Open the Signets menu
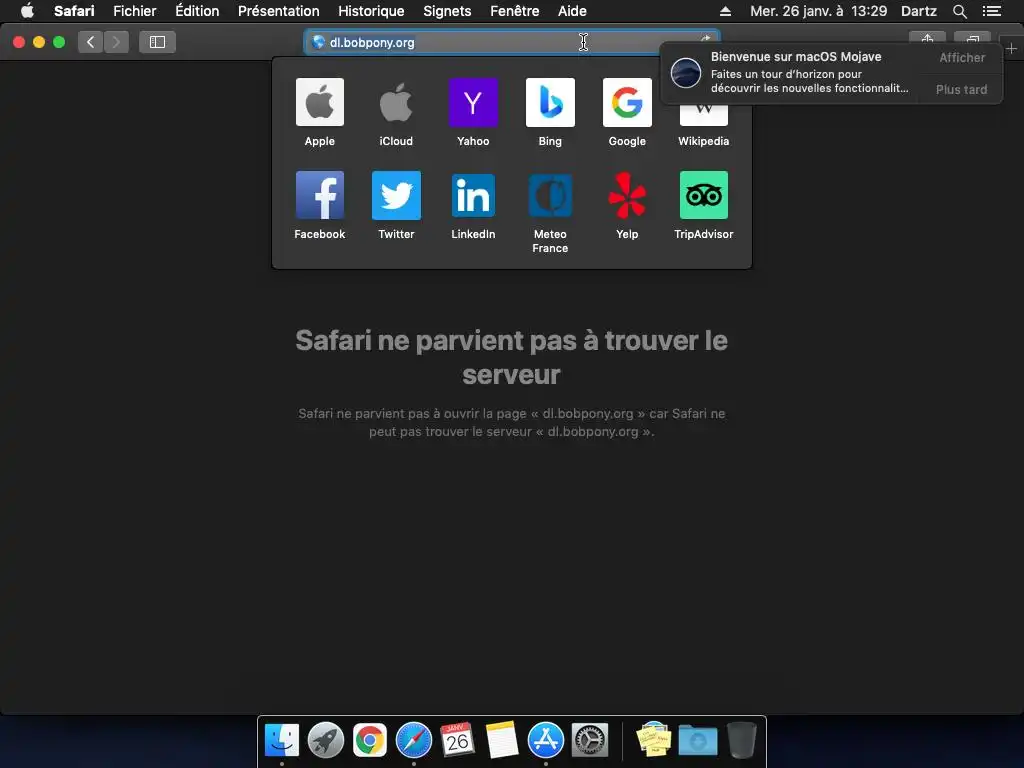This screenshot has width=1024, height=768. [447, 11]
